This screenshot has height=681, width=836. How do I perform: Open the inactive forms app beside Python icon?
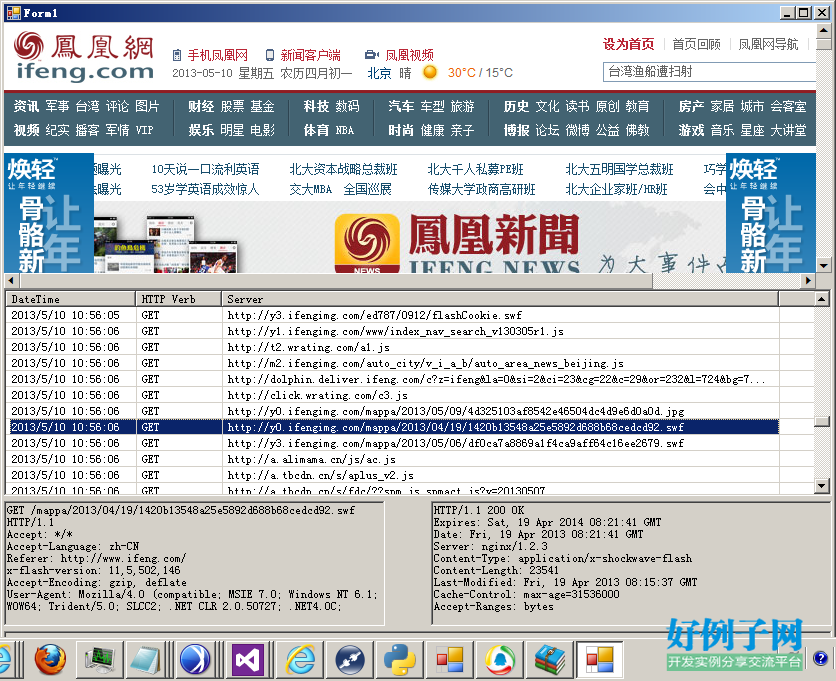450,660
